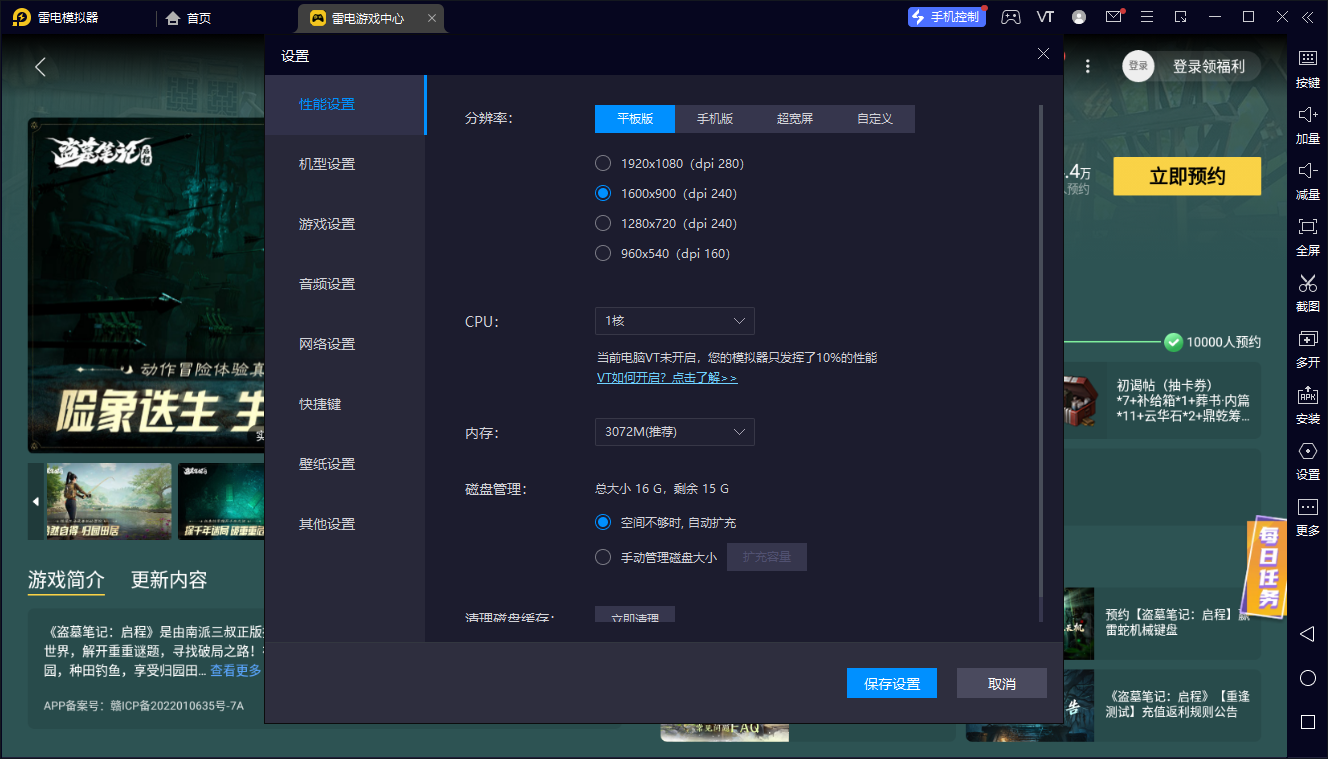Click the 加量 volume up icon
The image size is (1328, 759).
click(1307, 114)
